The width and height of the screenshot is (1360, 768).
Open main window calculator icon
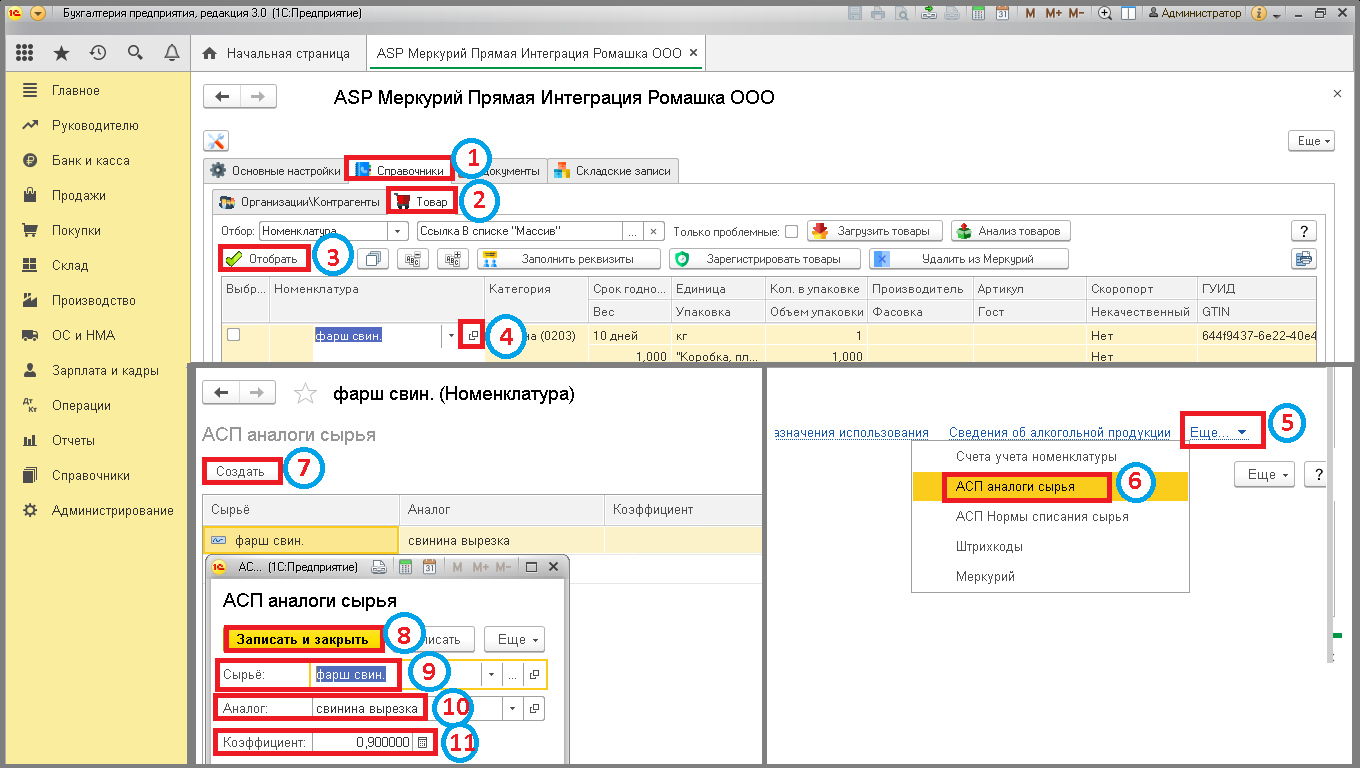pos(977,14)
